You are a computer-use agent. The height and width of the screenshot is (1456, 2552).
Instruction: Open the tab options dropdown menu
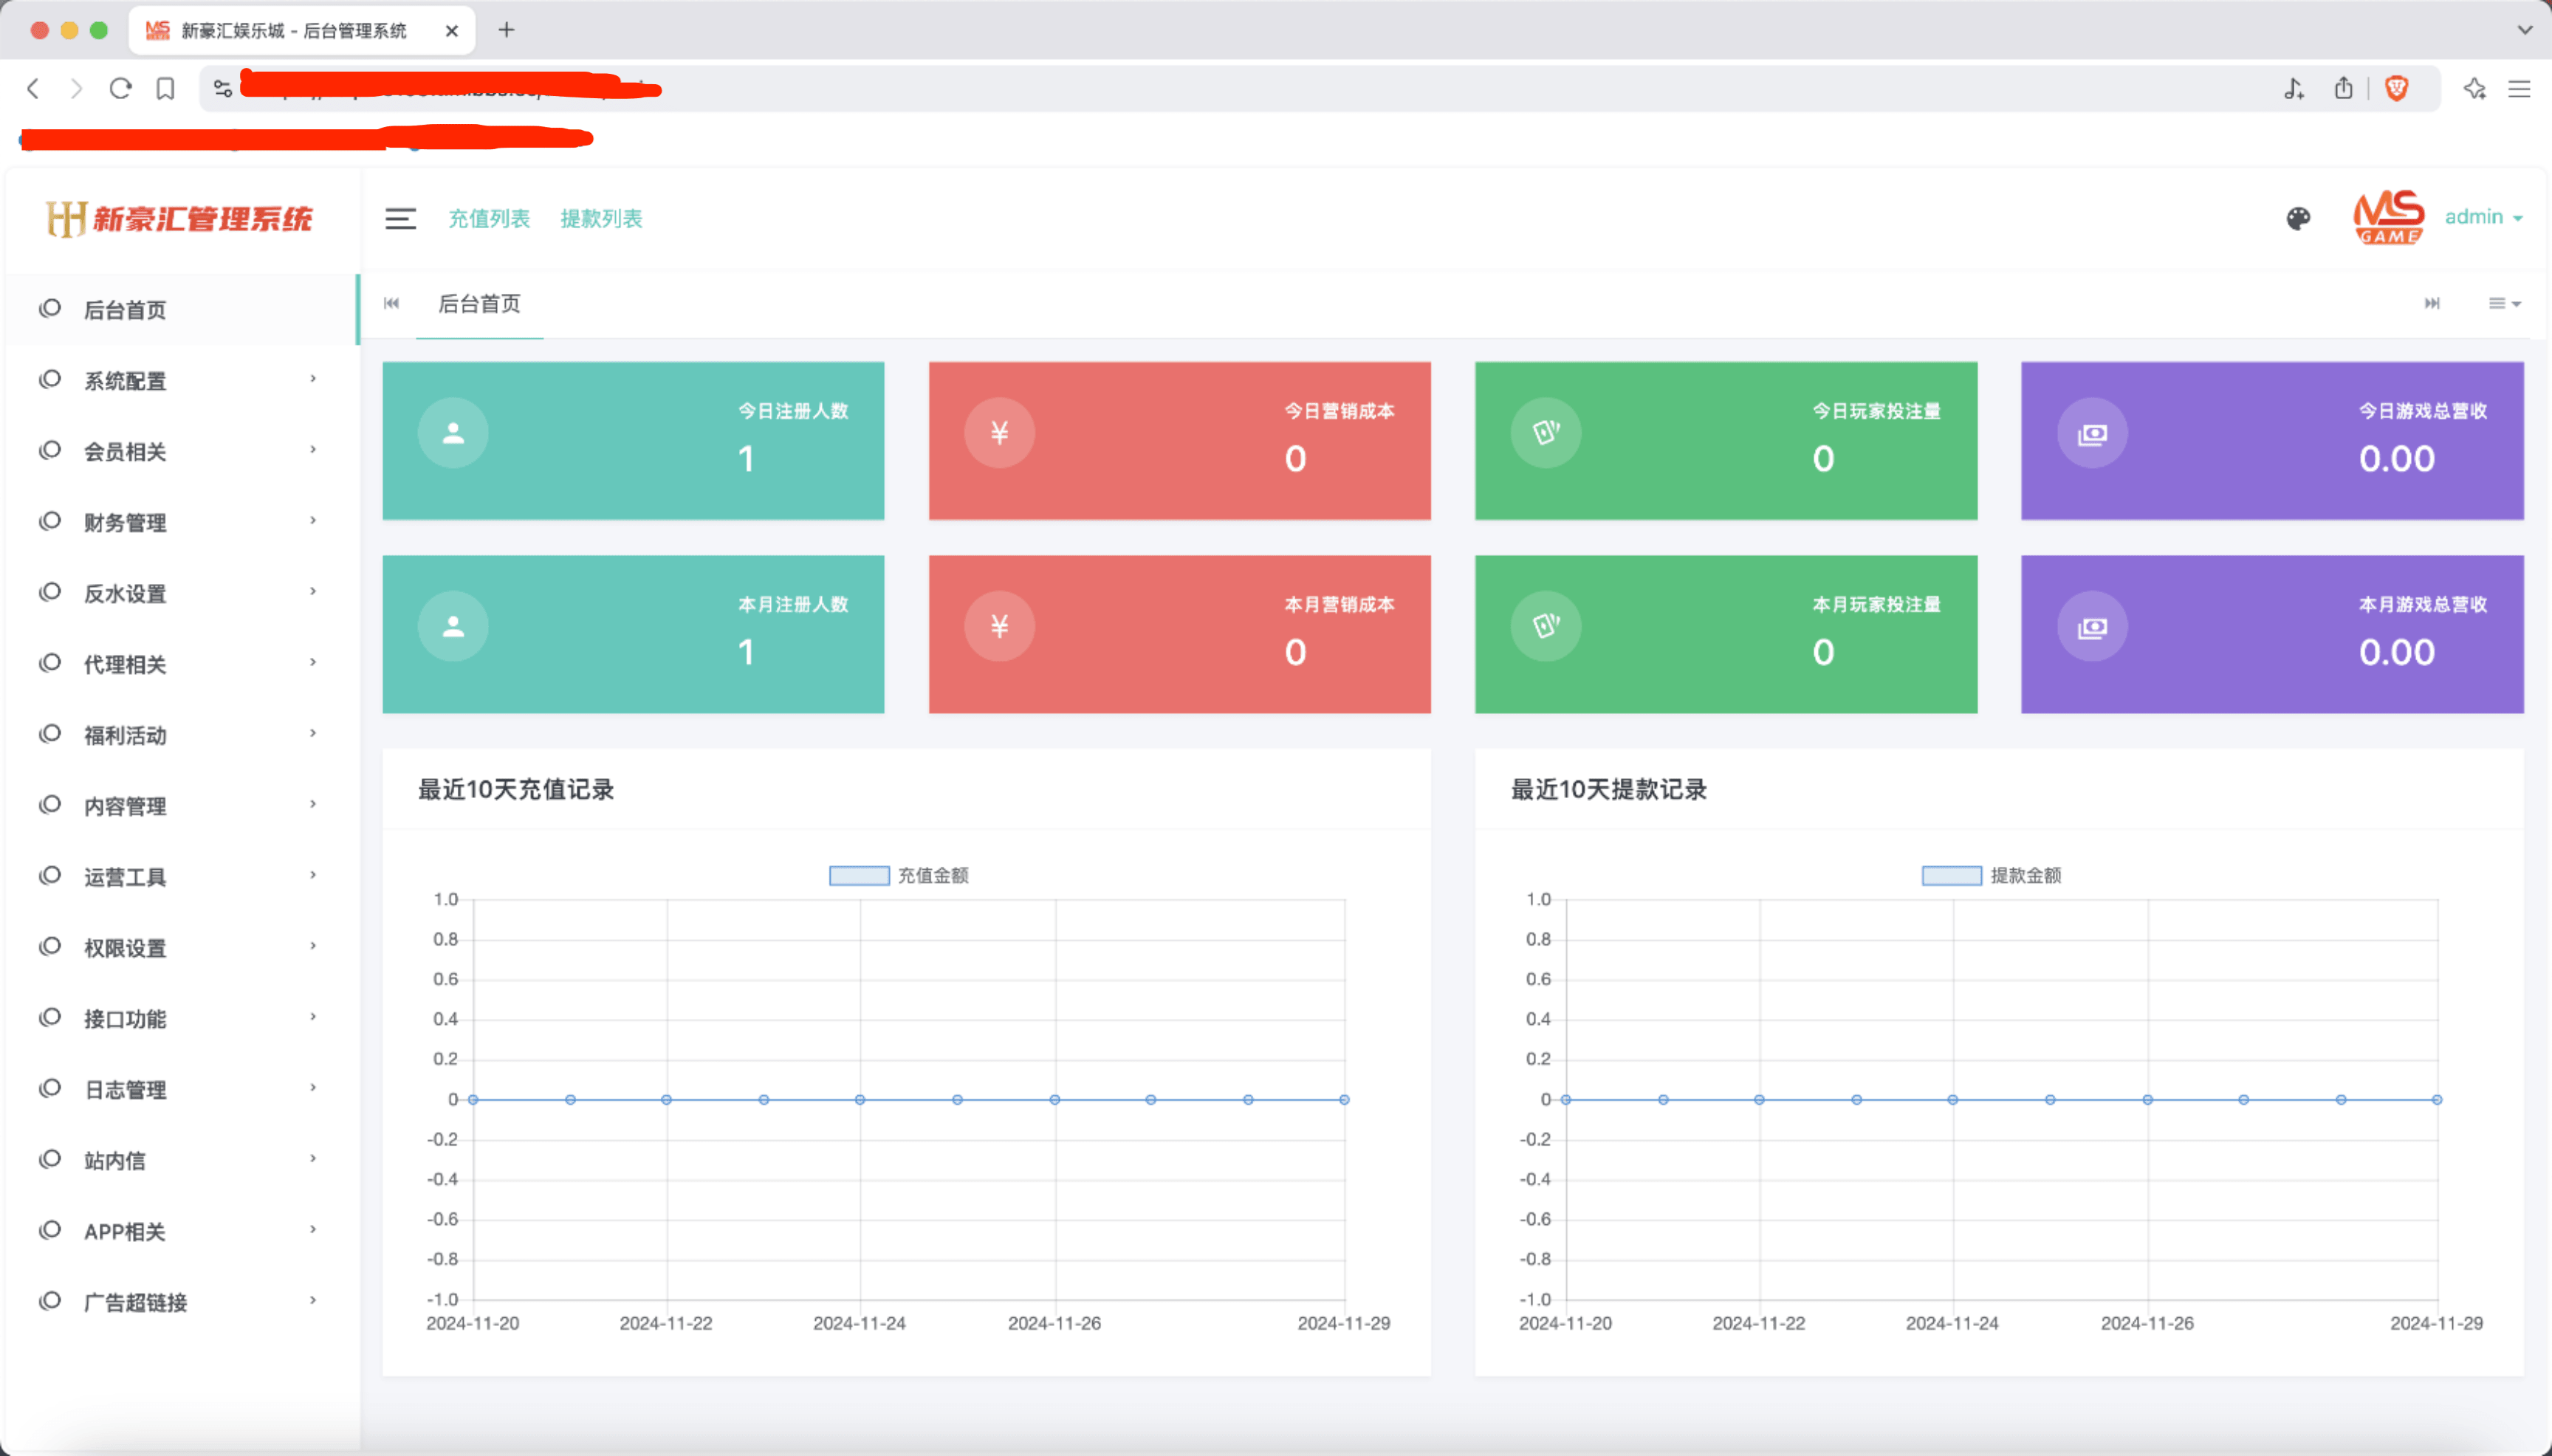[2504, 303]
